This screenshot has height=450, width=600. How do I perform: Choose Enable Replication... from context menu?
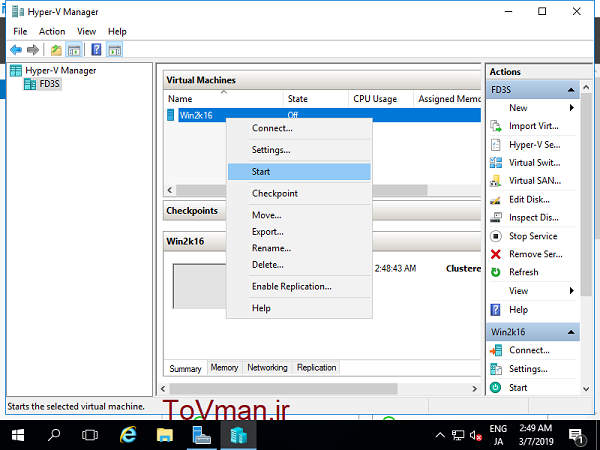[x=299, y=287]
